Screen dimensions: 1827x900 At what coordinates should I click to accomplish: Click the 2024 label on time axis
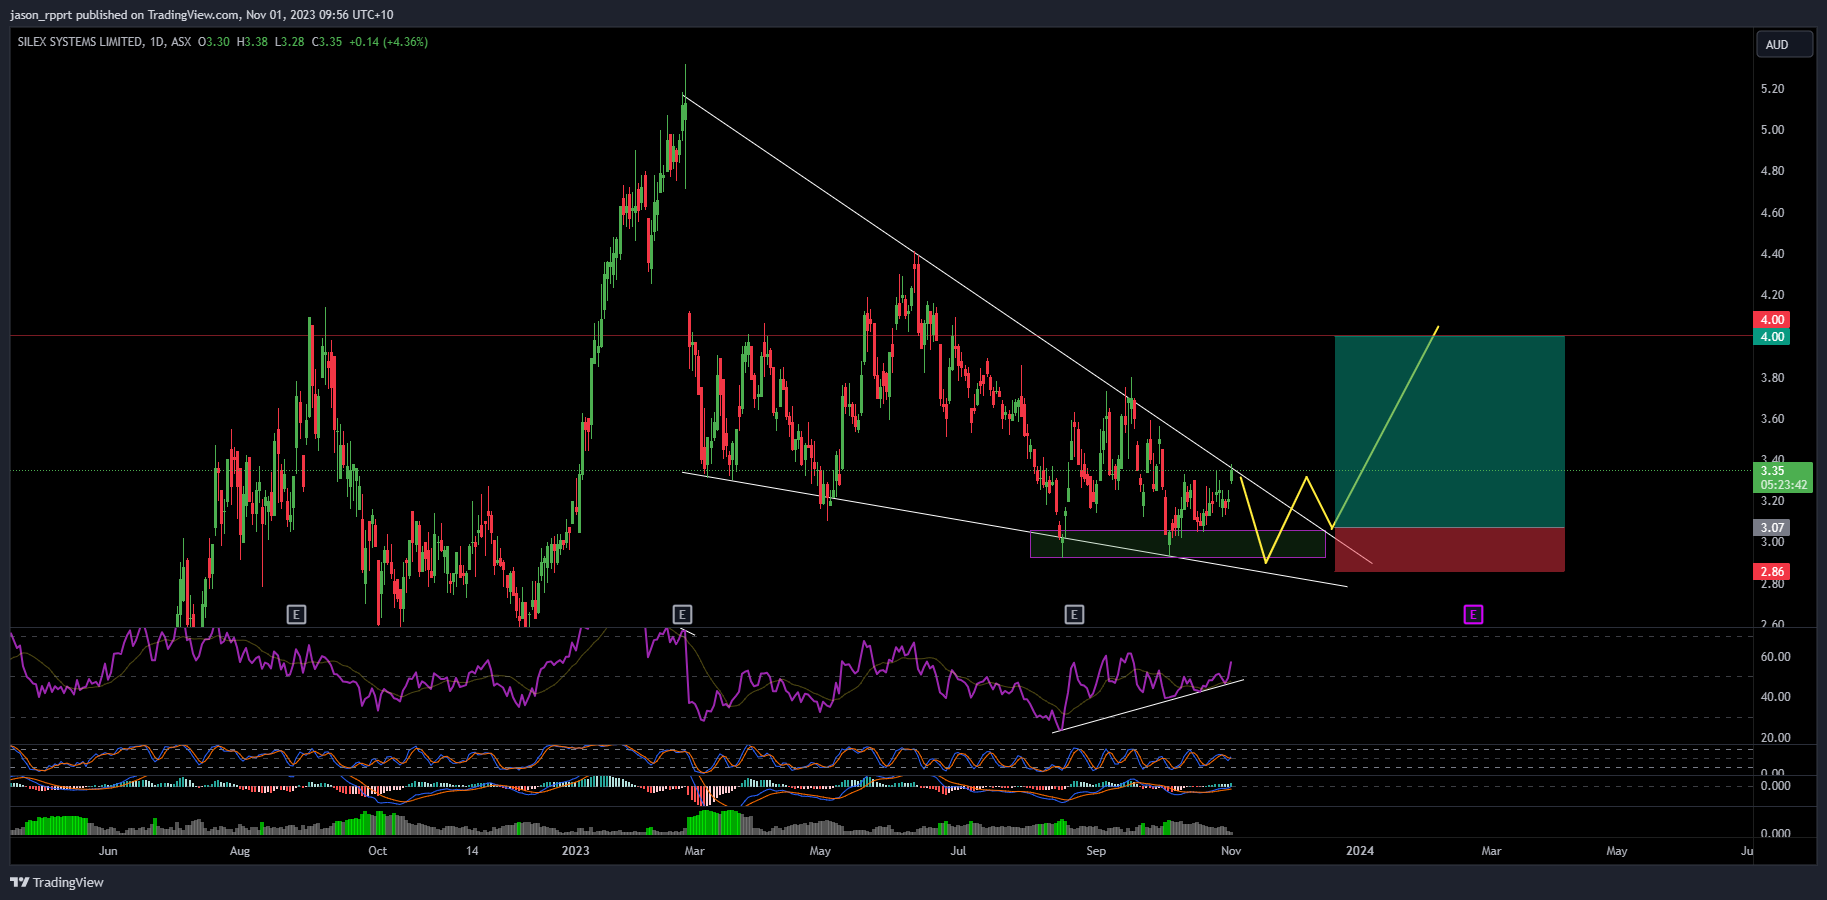click(1359, 851)
